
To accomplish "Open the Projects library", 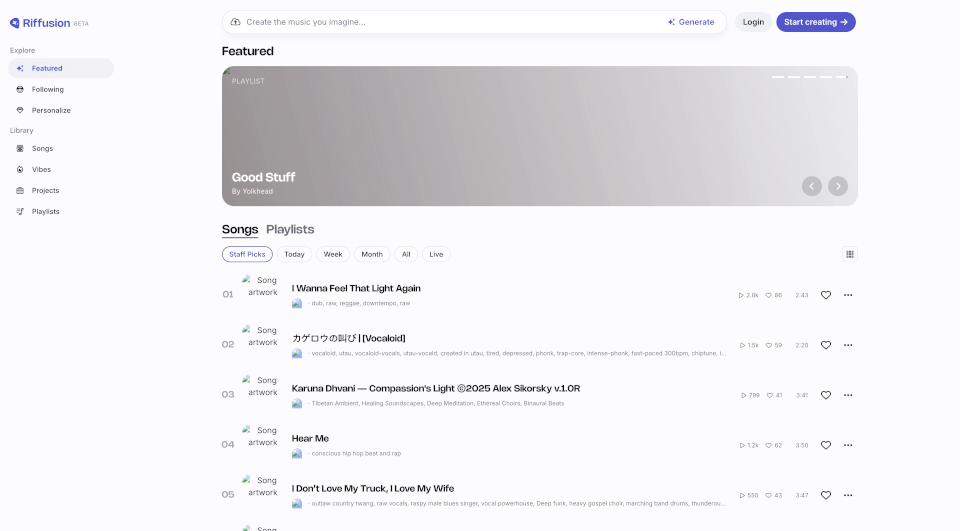I will pos(45,190).
